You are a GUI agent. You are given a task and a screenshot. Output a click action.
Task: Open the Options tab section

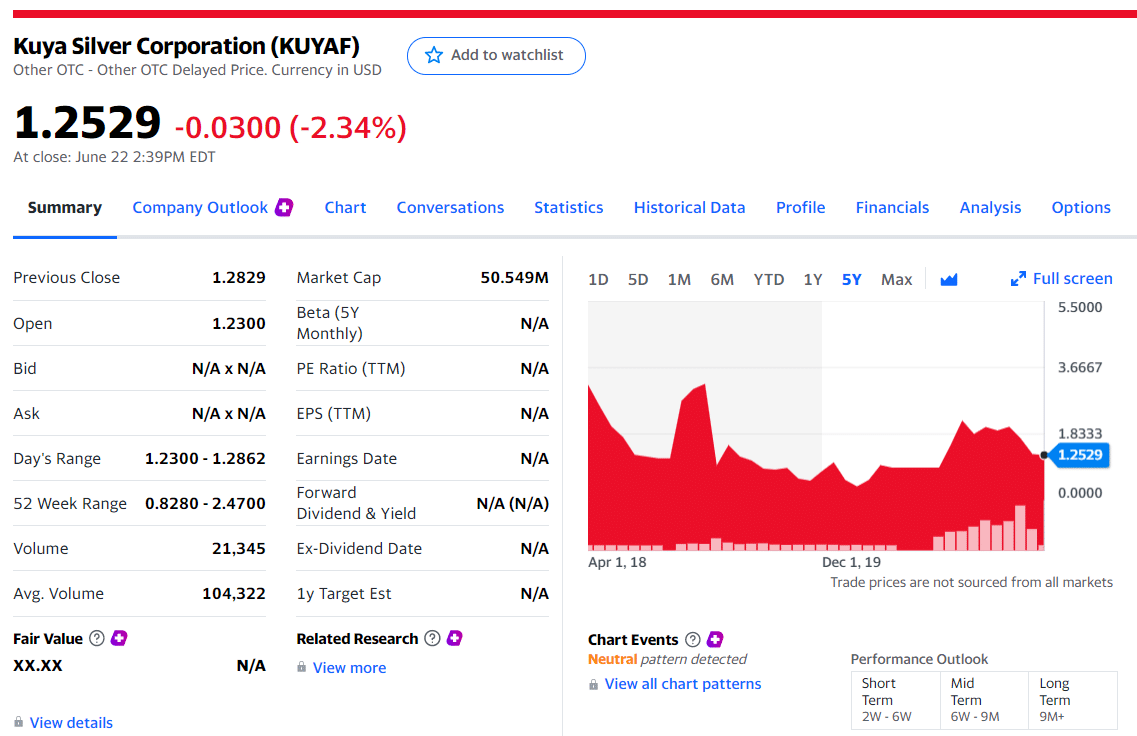1081,207
